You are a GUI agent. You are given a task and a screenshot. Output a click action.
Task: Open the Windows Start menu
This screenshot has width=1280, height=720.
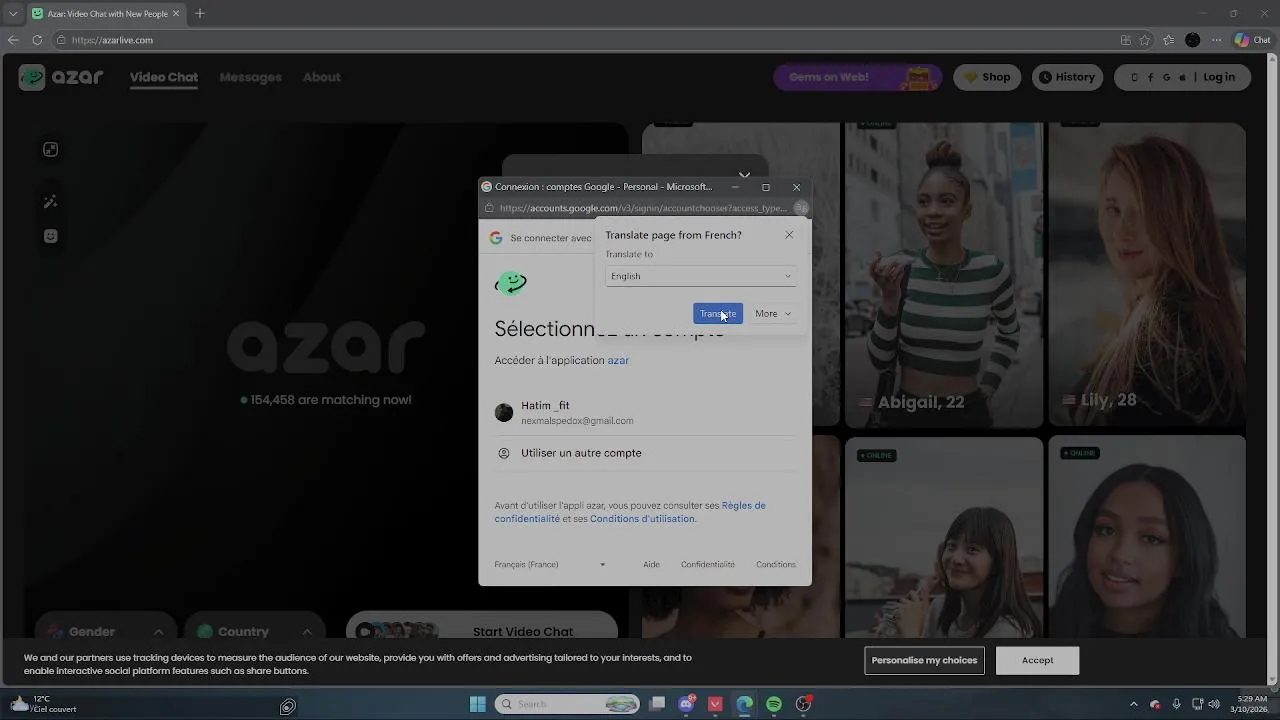pos(477,704)
